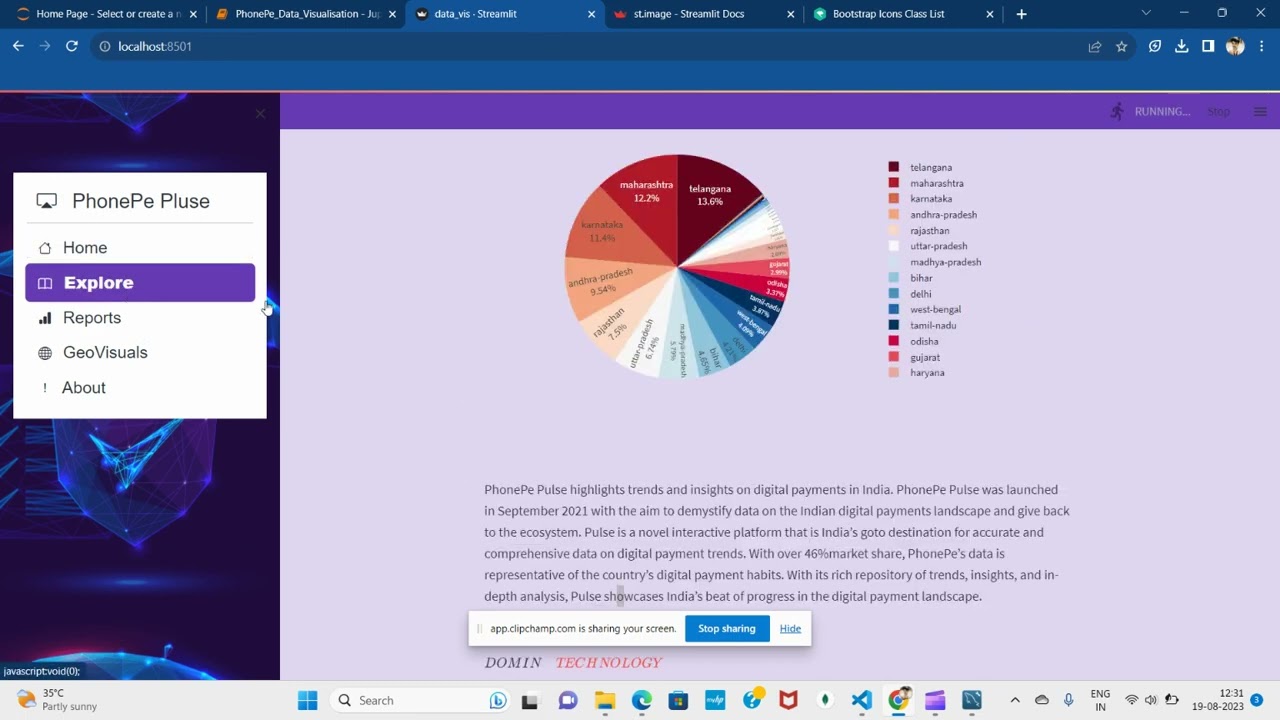Reload the page
The image size is (1280, 720).
(x=72, y=46)
